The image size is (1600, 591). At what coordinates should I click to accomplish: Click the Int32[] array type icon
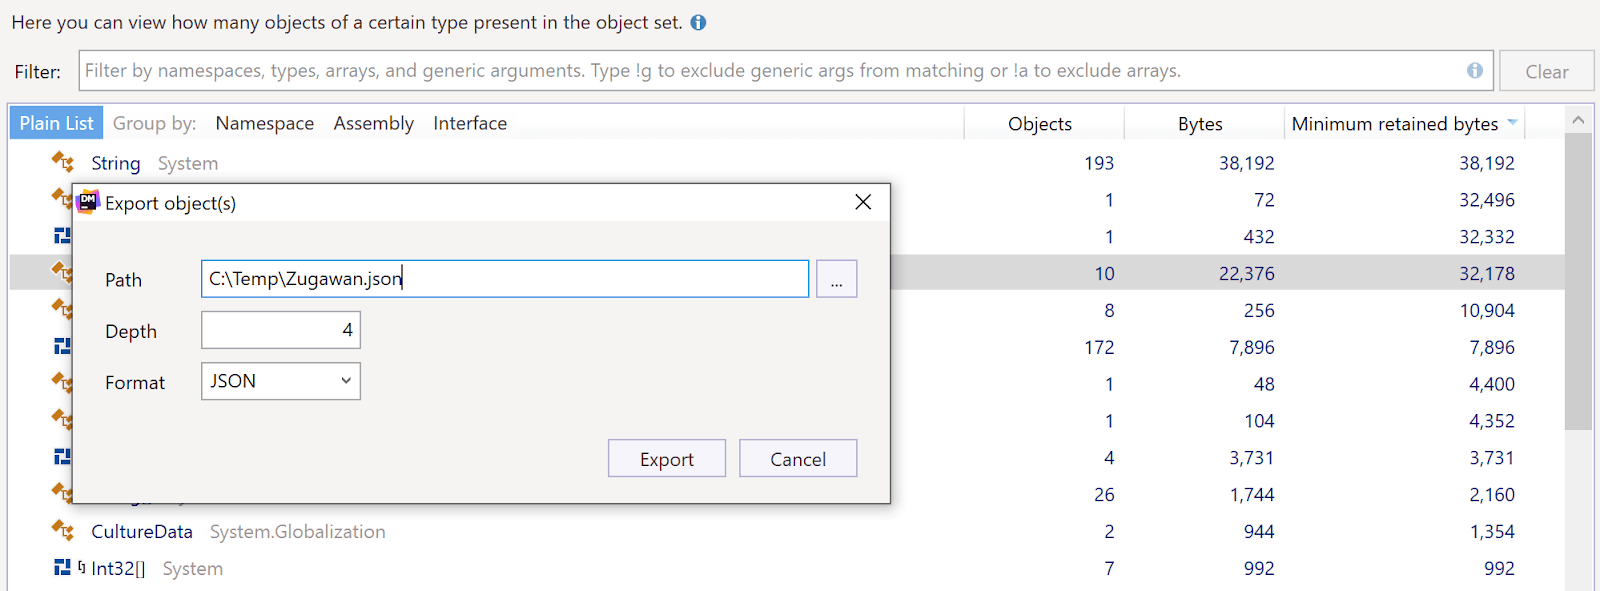click(63, 567)
